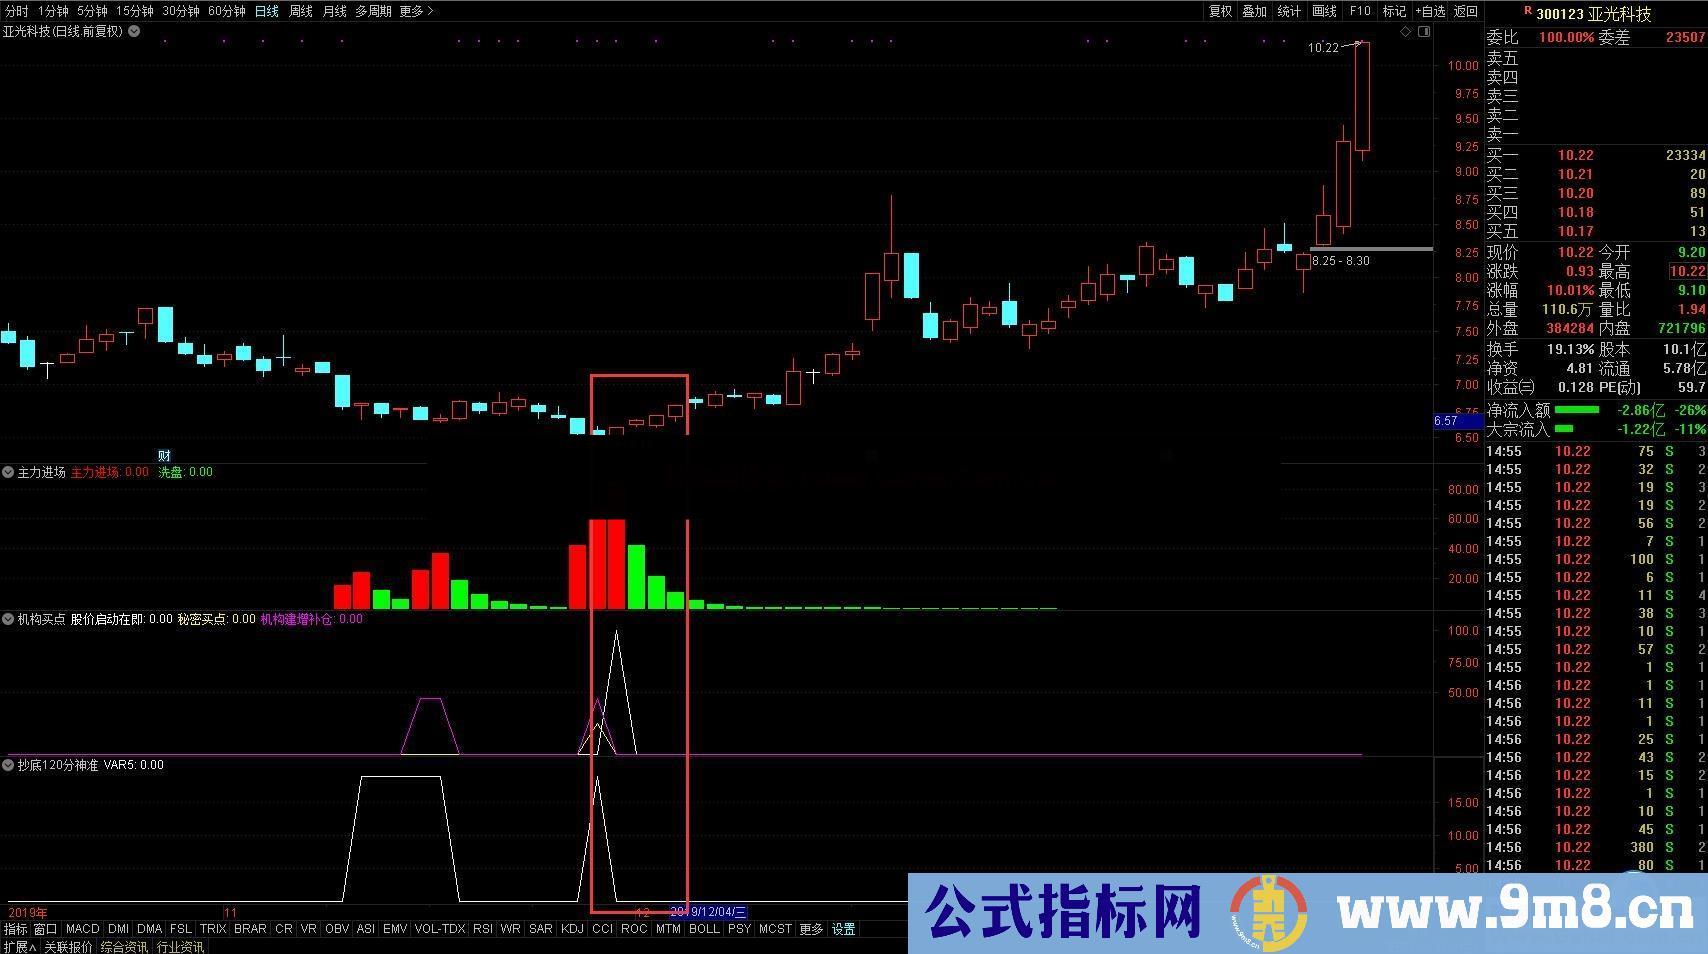Toggle the split-view icon above the quote panel
The image size is (1708, 954).
(x=1424, y=31)
